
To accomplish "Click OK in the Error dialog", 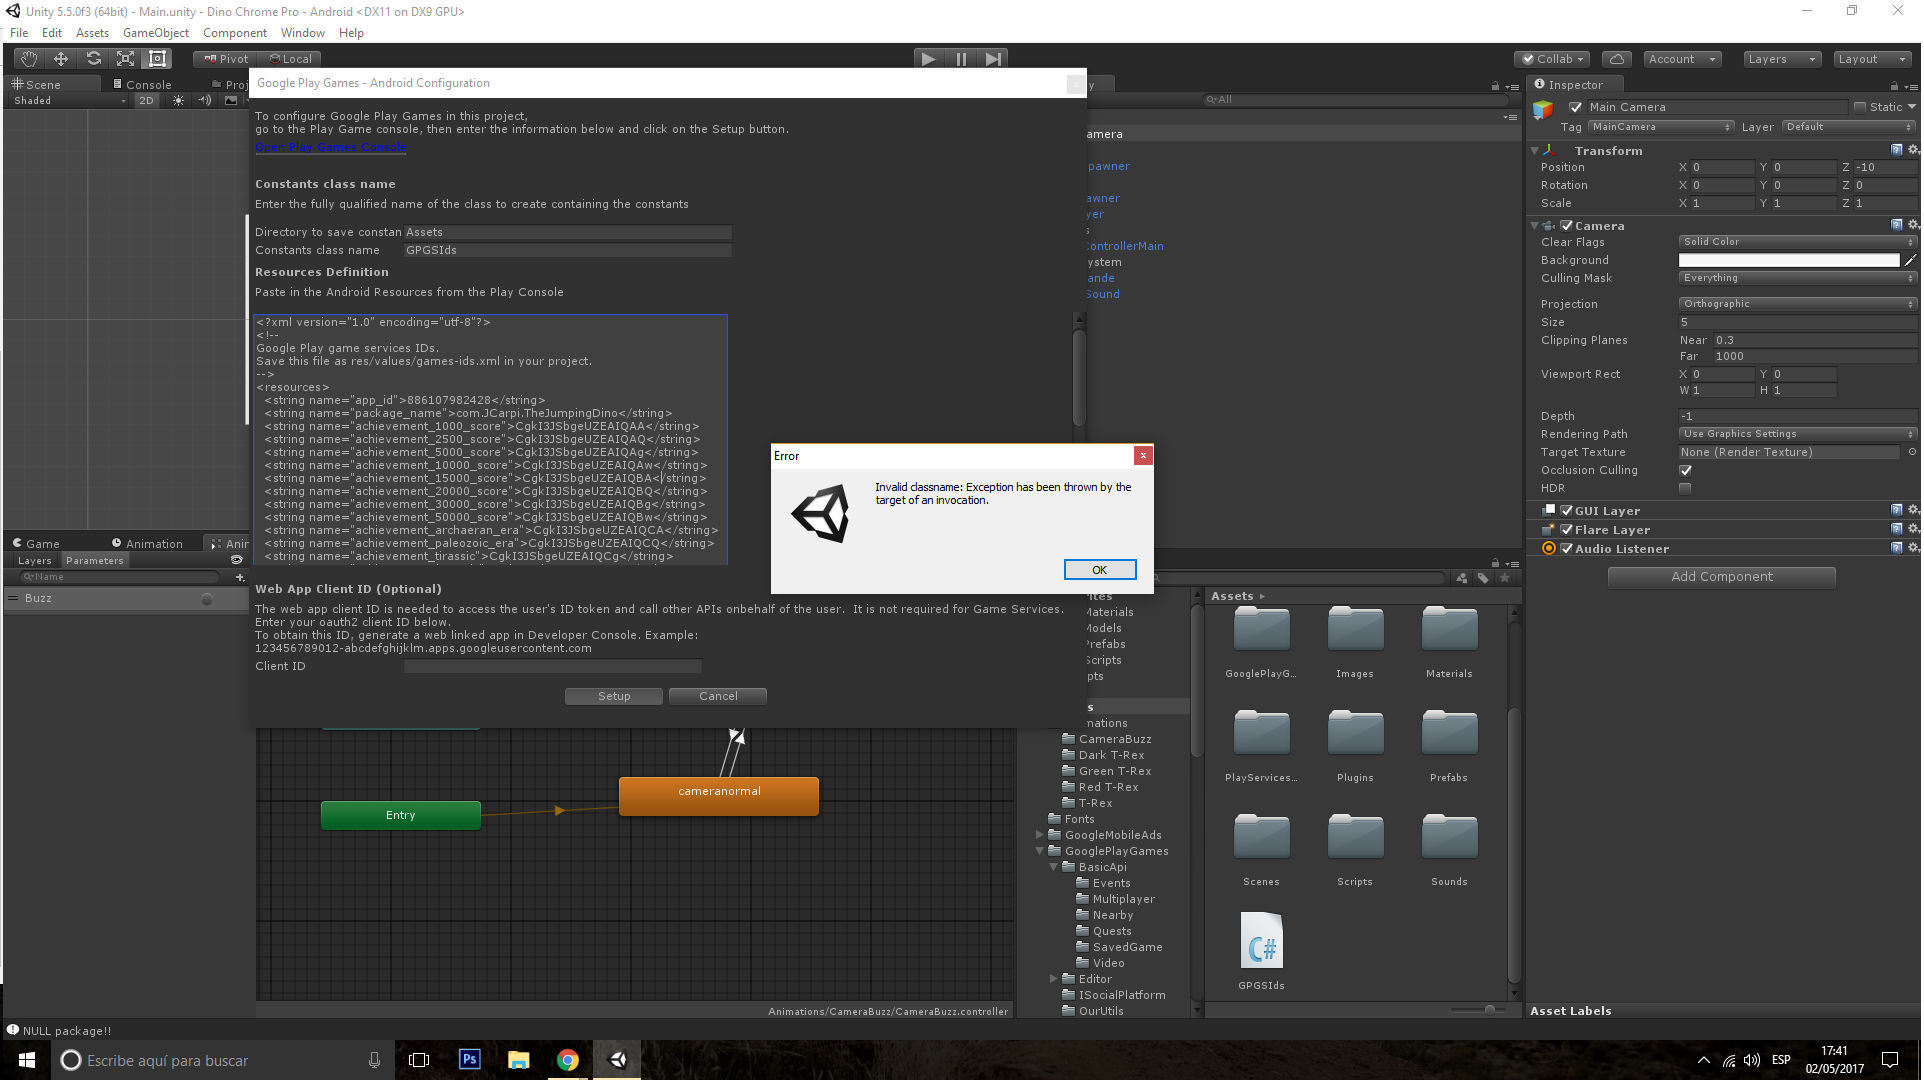I will click(x=1100, y=570).
